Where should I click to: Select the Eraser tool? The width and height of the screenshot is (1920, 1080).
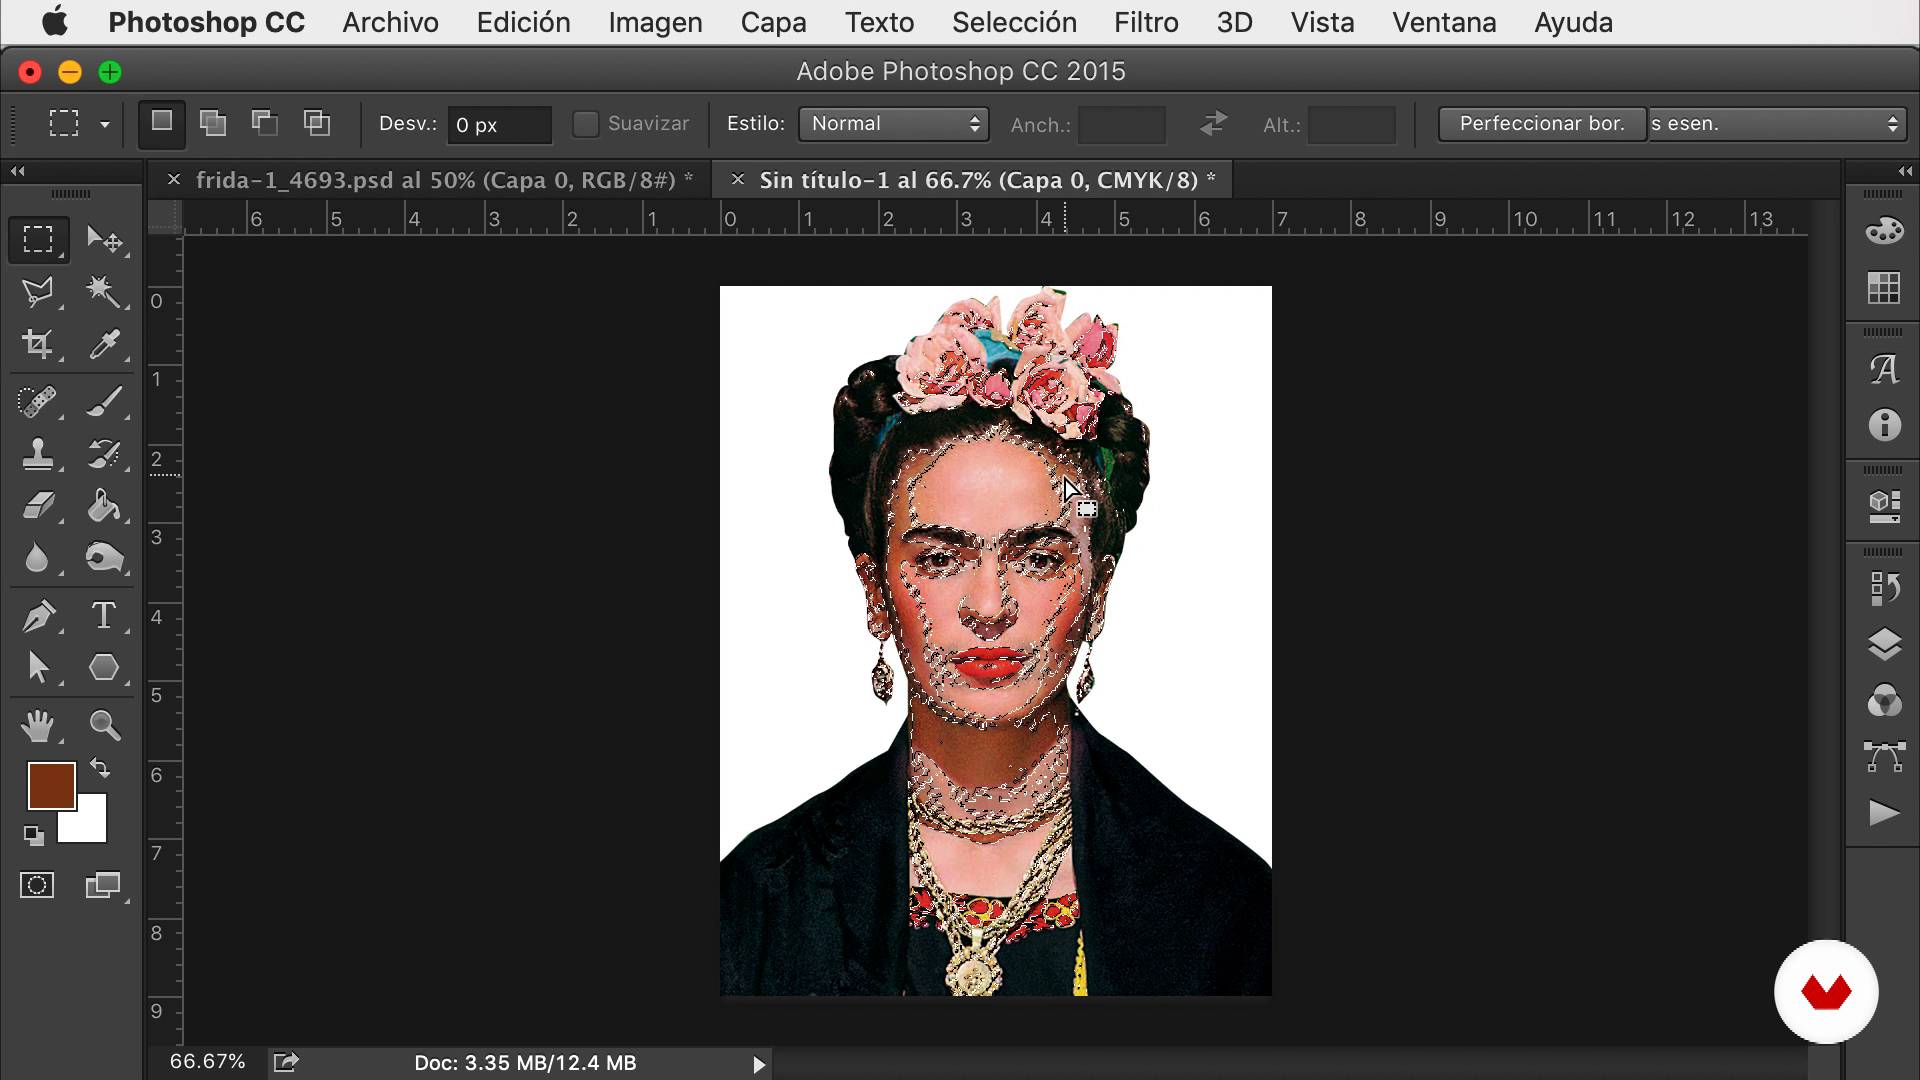click(x=38, y=506)
